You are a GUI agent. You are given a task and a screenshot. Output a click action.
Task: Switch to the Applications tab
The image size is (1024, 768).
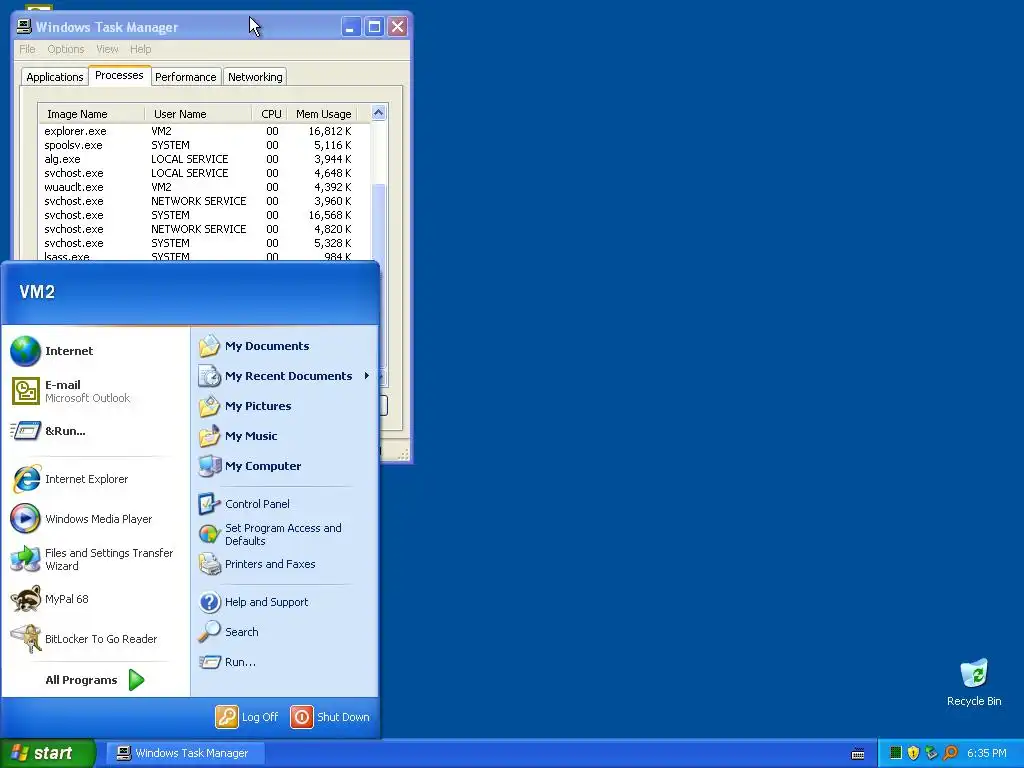click(x=55, y=77)
